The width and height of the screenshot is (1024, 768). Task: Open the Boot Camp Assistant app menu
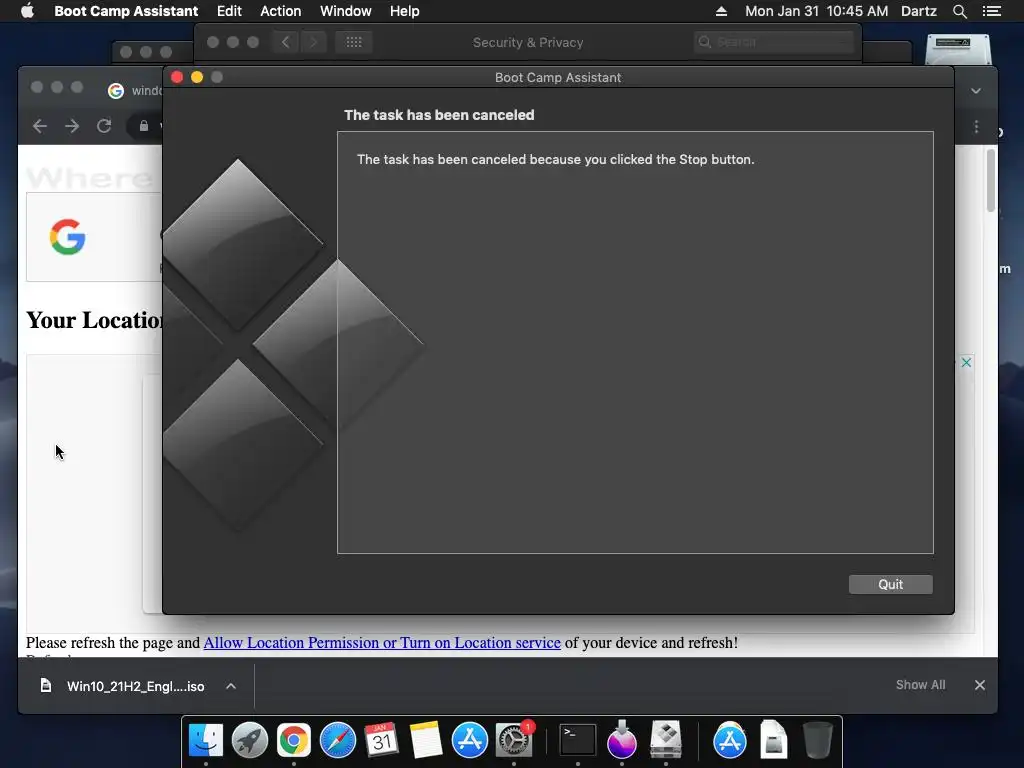tap(126, 11)
